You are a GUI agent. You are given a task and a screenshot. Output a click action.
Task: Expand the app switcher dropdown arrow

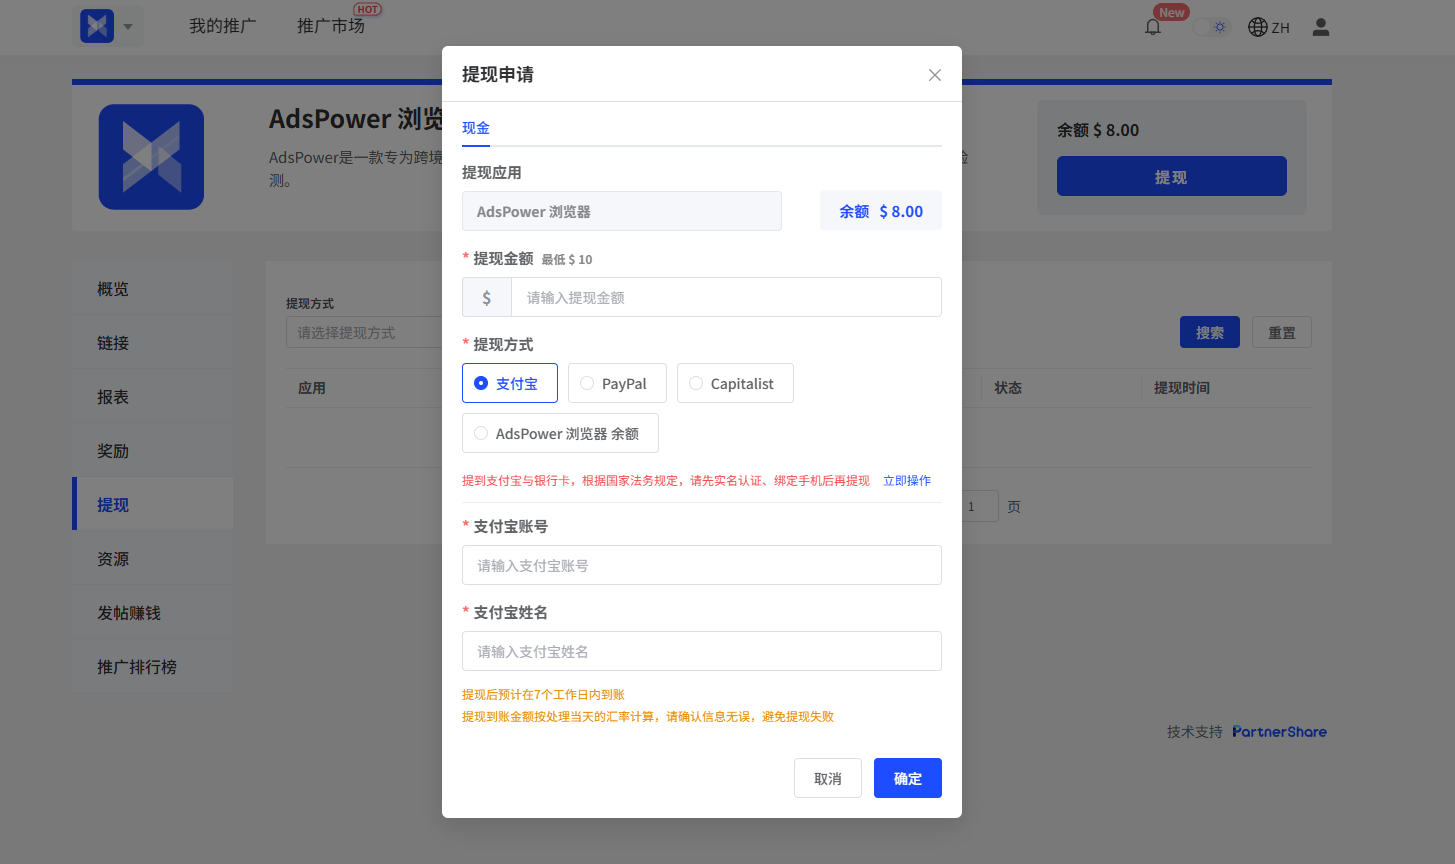tap(128, 27)
